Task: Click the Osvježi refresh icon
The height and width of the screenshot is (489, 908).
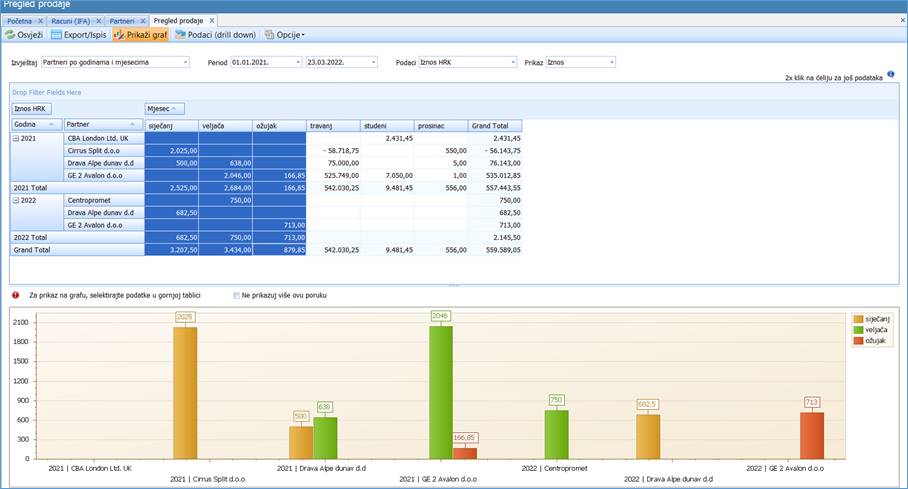Action: tap(10, 35)
